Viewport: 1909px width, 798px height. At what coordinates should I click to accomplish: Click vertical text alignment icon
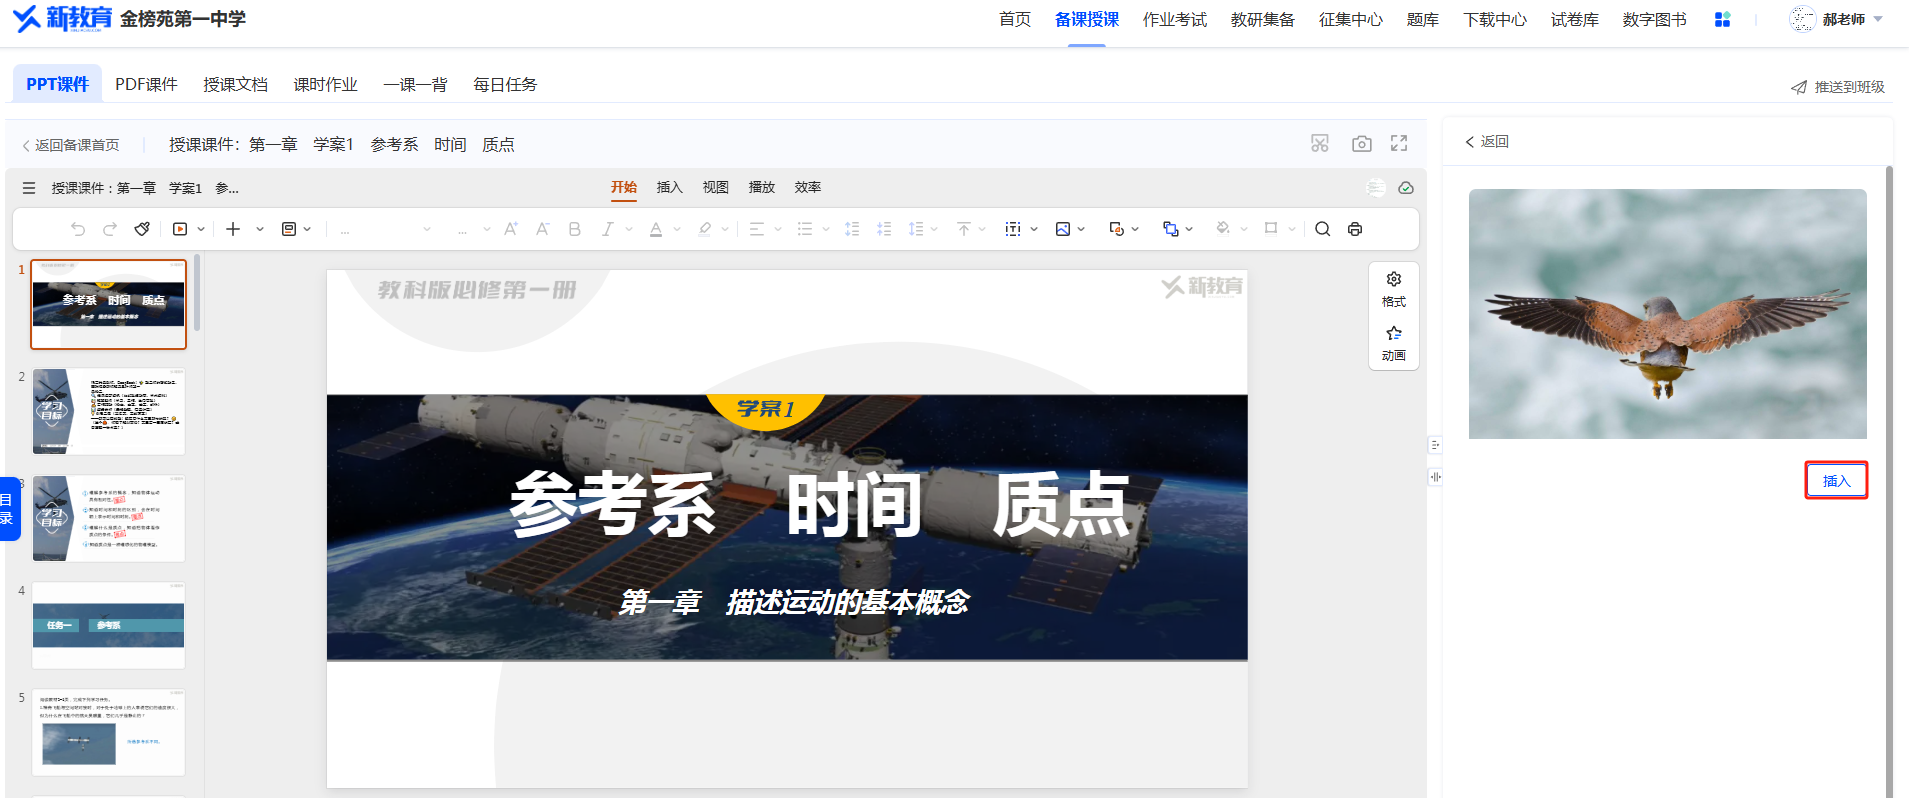pyautogui.click(x=964, y=229)
